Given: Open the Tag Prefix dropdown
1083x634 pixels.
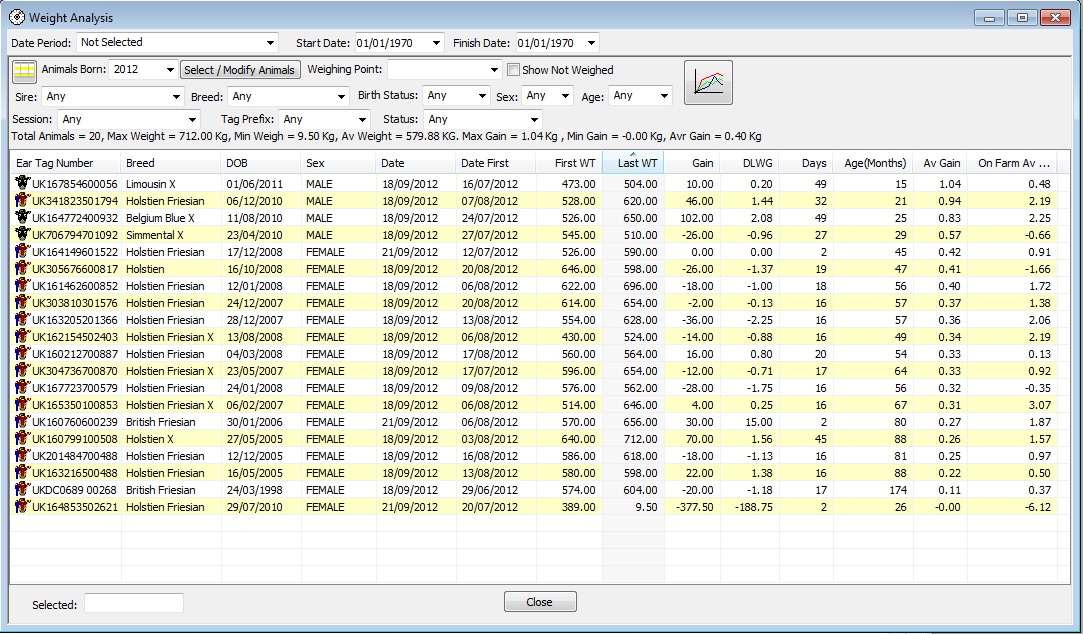Looking at the screenshot, I should (362, 119).
